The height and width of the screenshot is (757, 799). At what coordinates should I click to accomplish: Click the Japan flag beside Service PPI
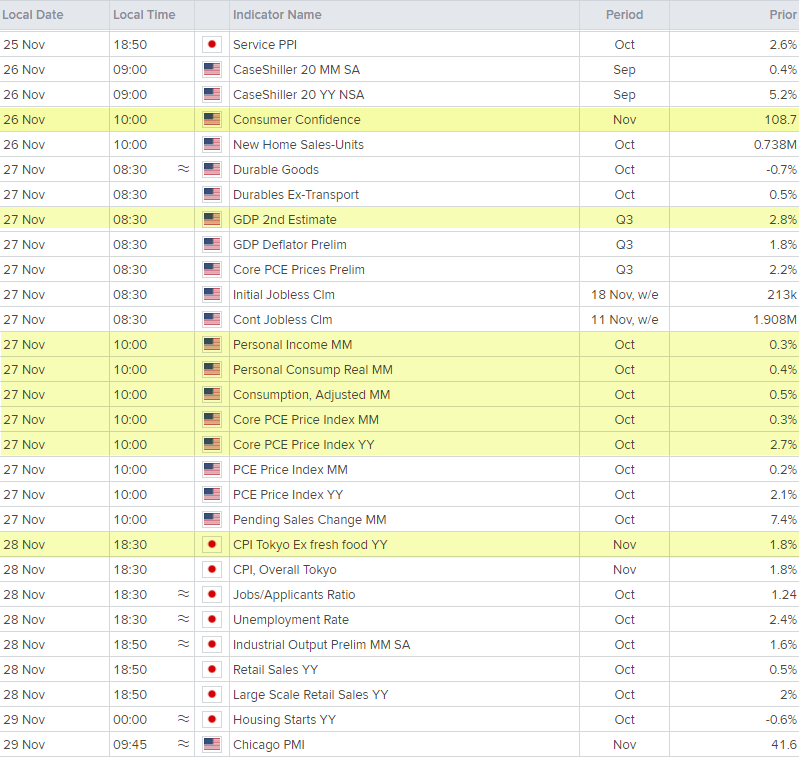(211, 45)
